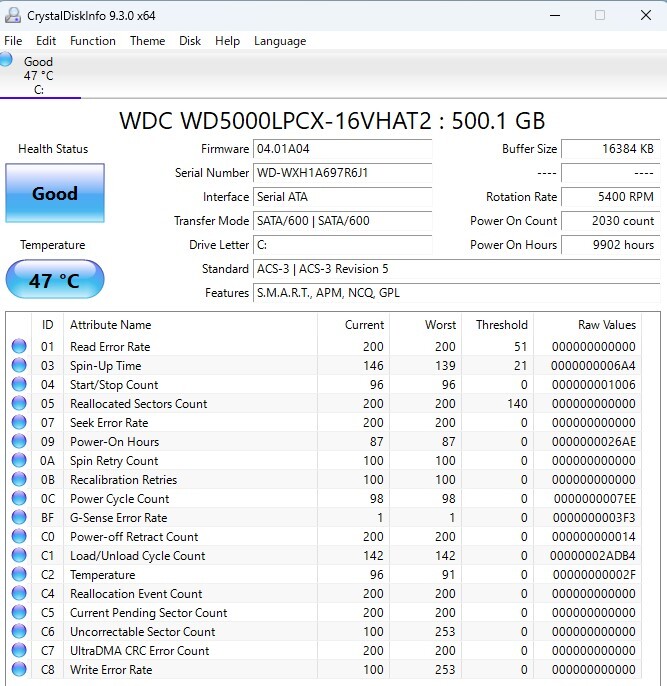Click the Interface field Serial ATA

(342, 197)
